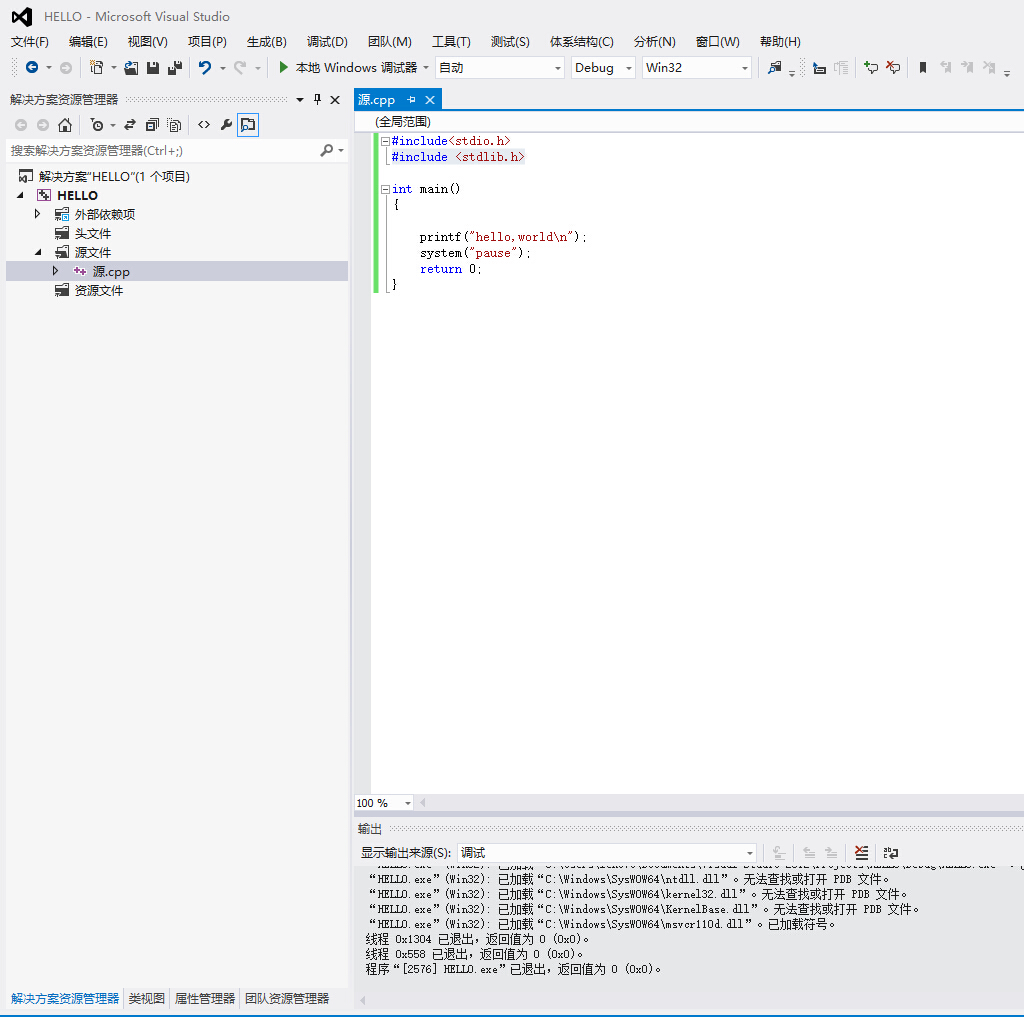1024x1017 pixels.
Task: Open the 调试(D) menu
Action: 327,42
